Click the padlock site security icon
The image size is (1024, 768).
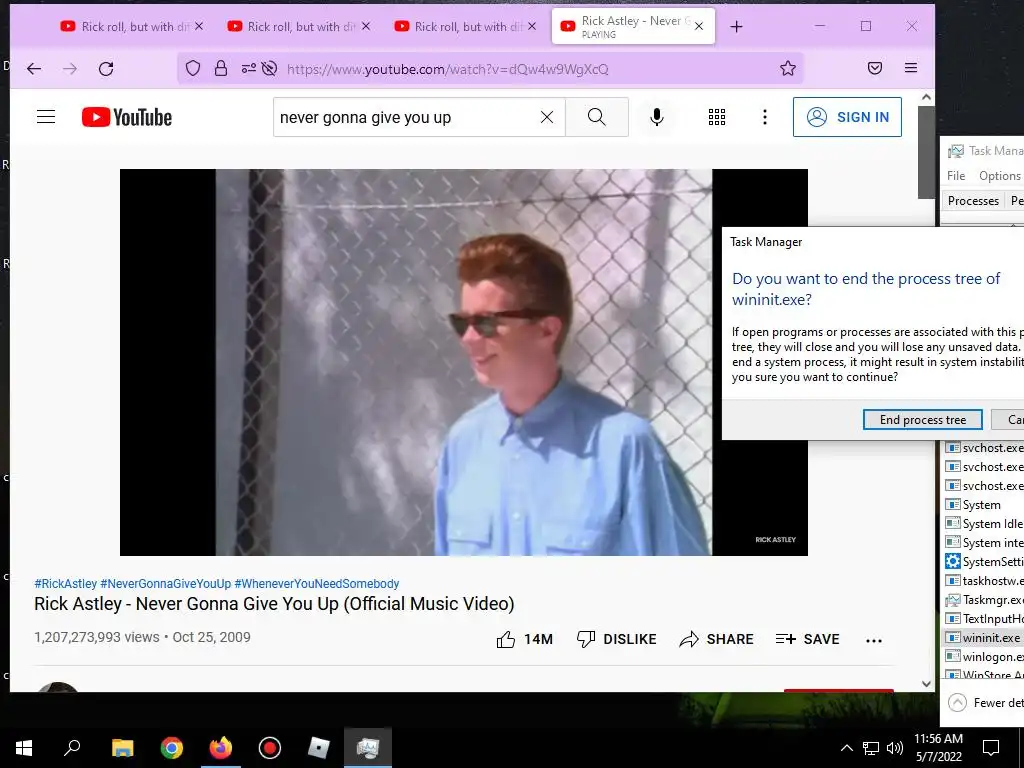coord(221,68)
